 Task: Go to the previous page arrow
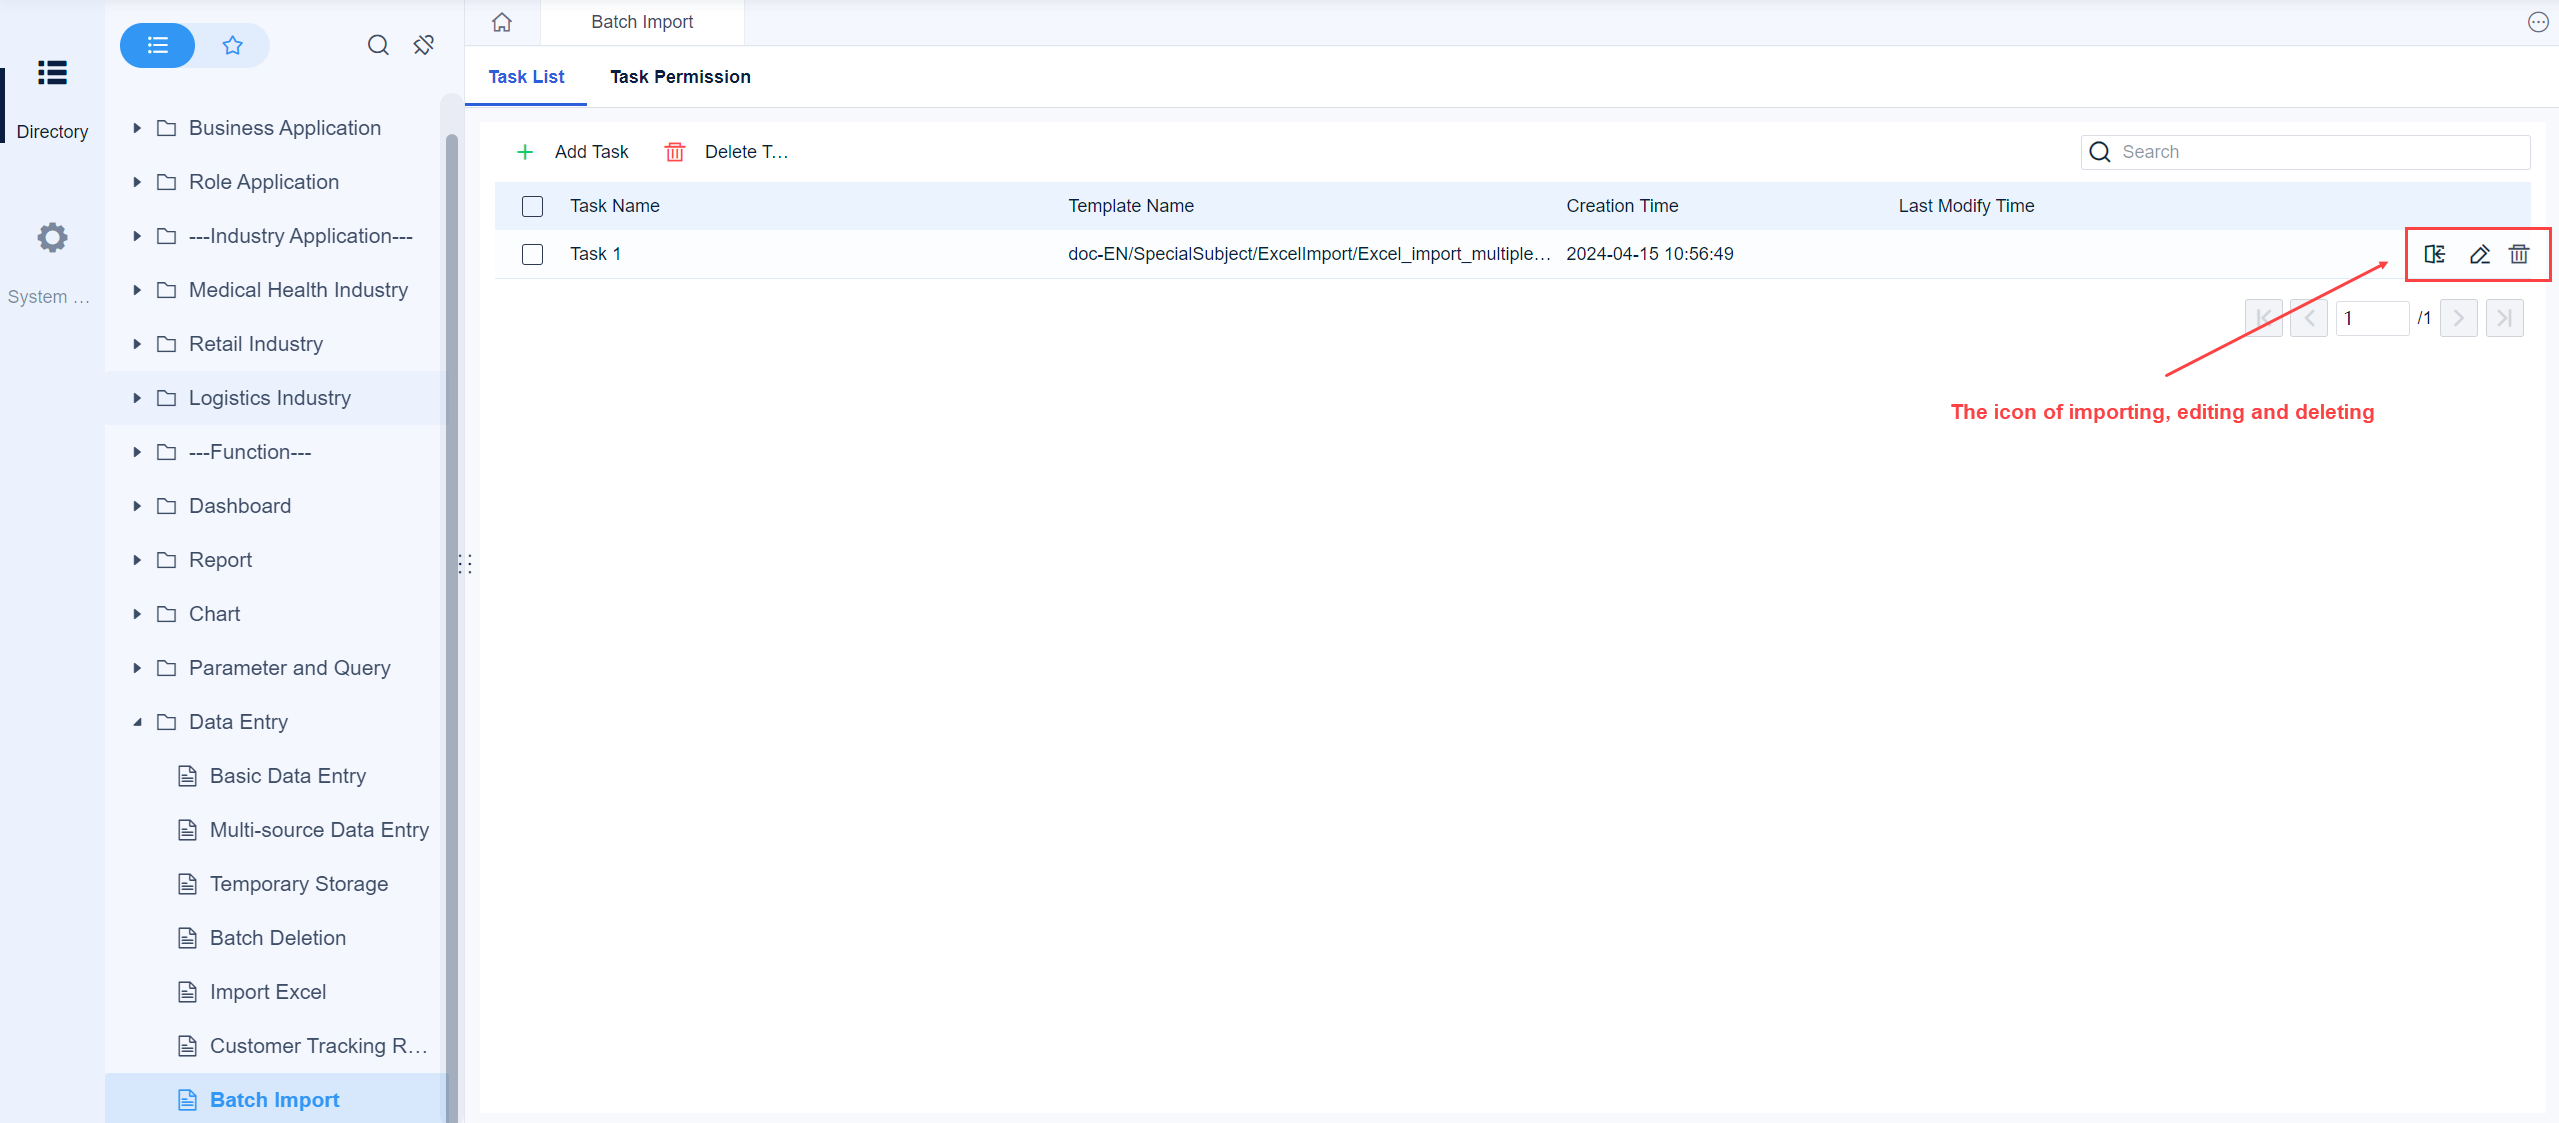[x=2309, y=318]
